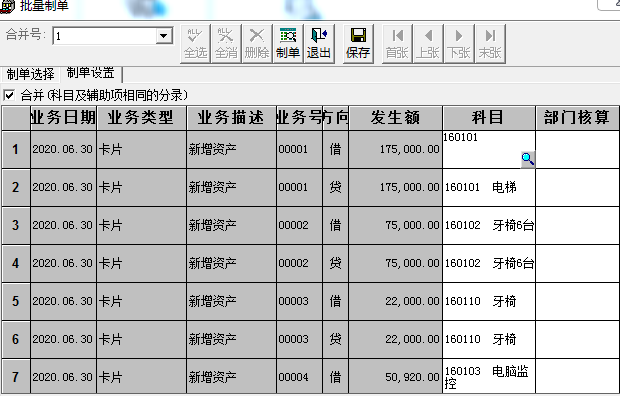
Task: Click row 5 部门核算 empty cell
Action: tap(578, 301)
